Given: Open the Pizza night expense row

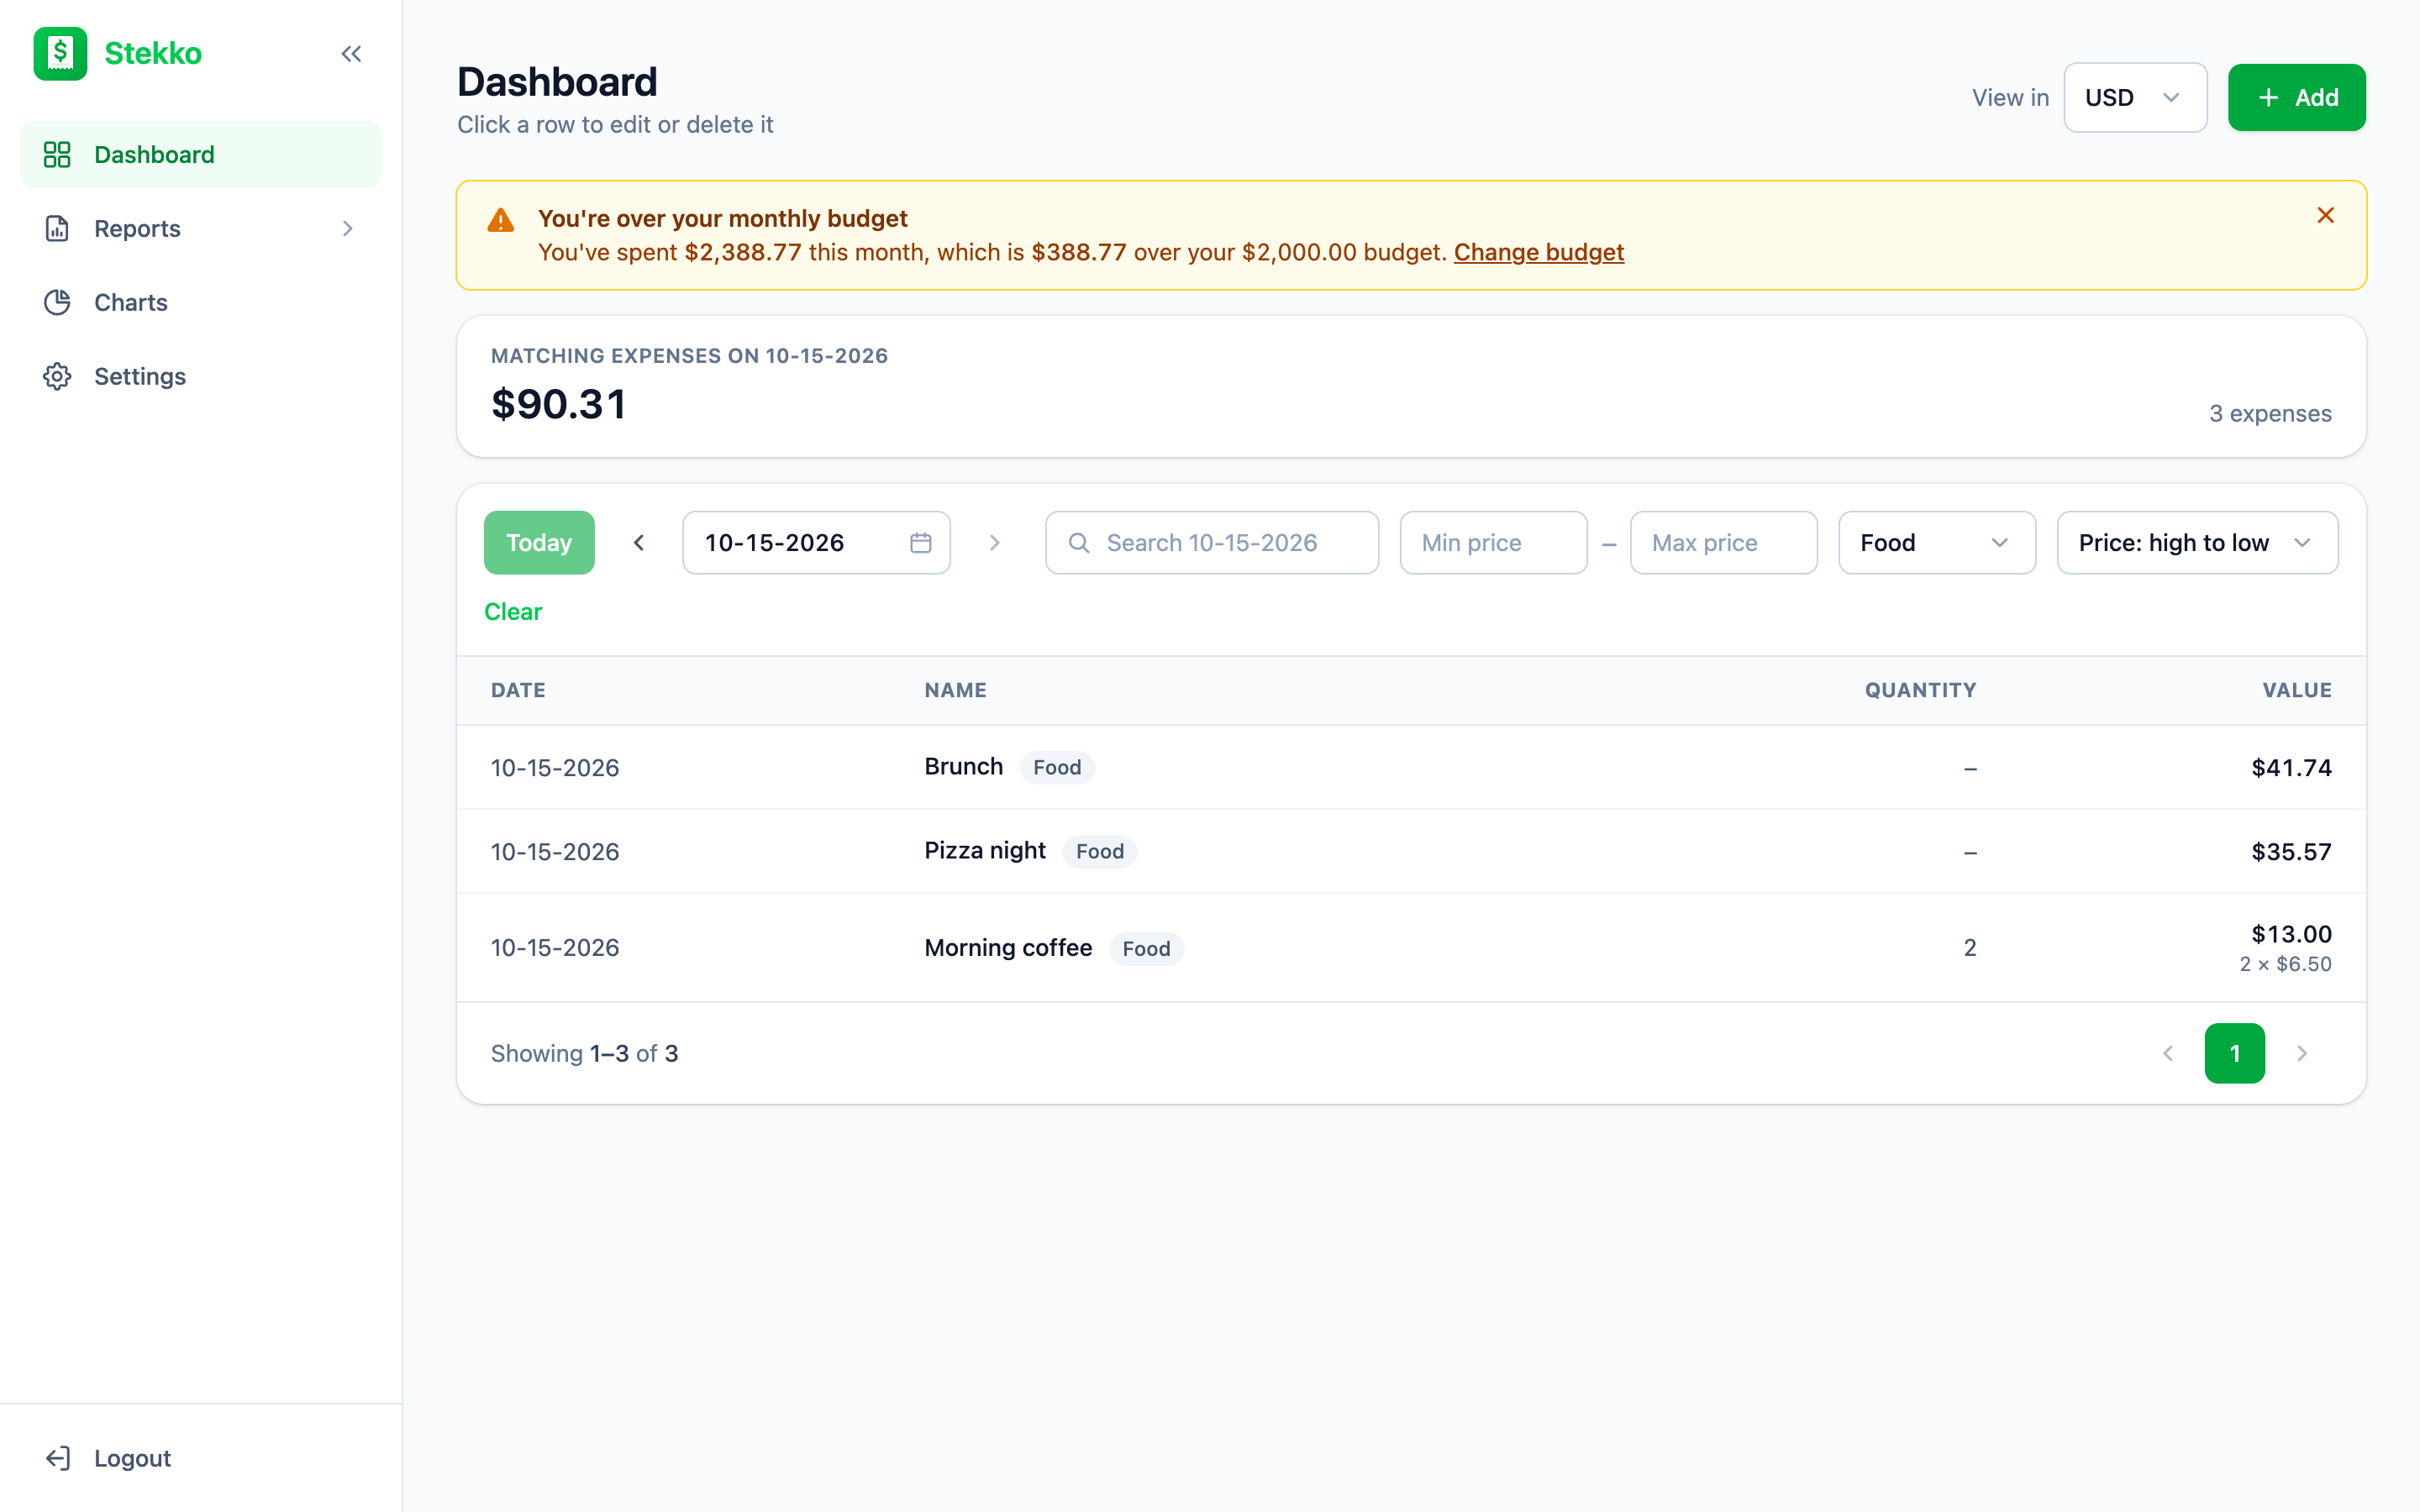Looking at the screenshot, I should coord(1411,851).
